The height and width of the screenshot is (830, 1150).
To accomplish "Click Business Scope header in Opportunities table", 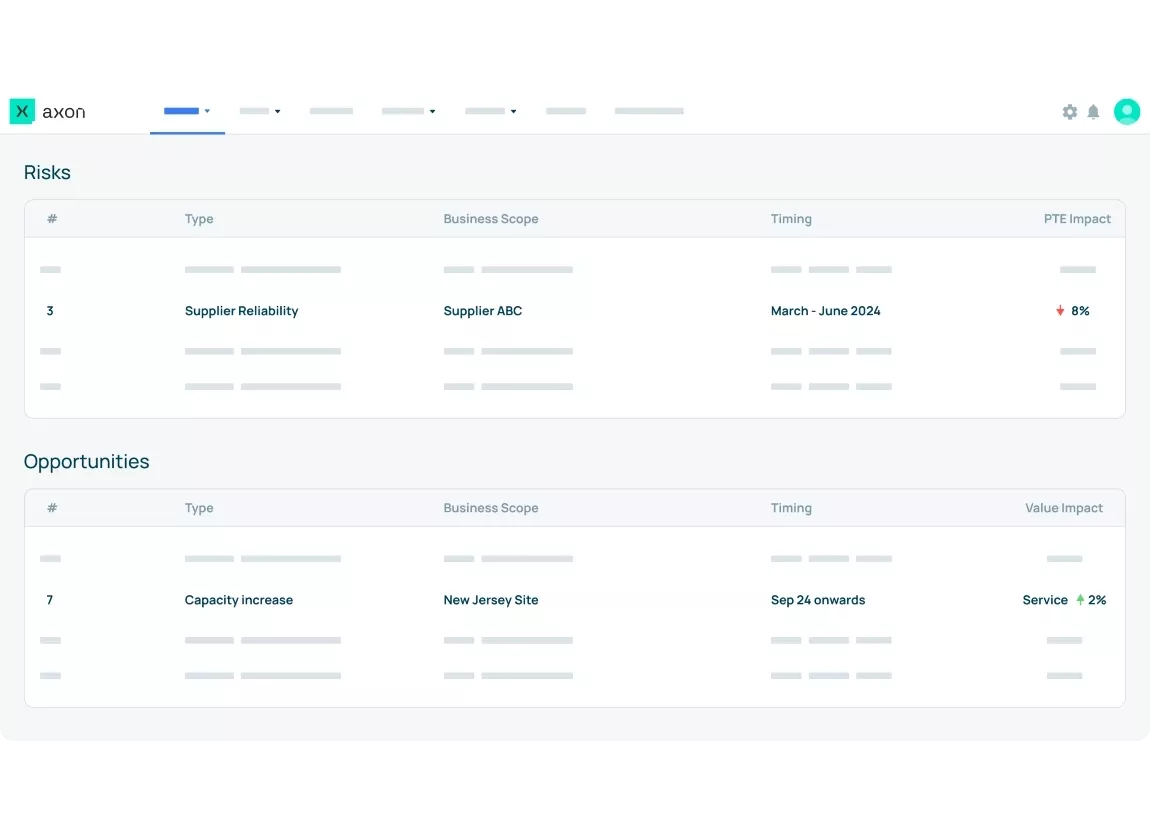I will 491,507.
